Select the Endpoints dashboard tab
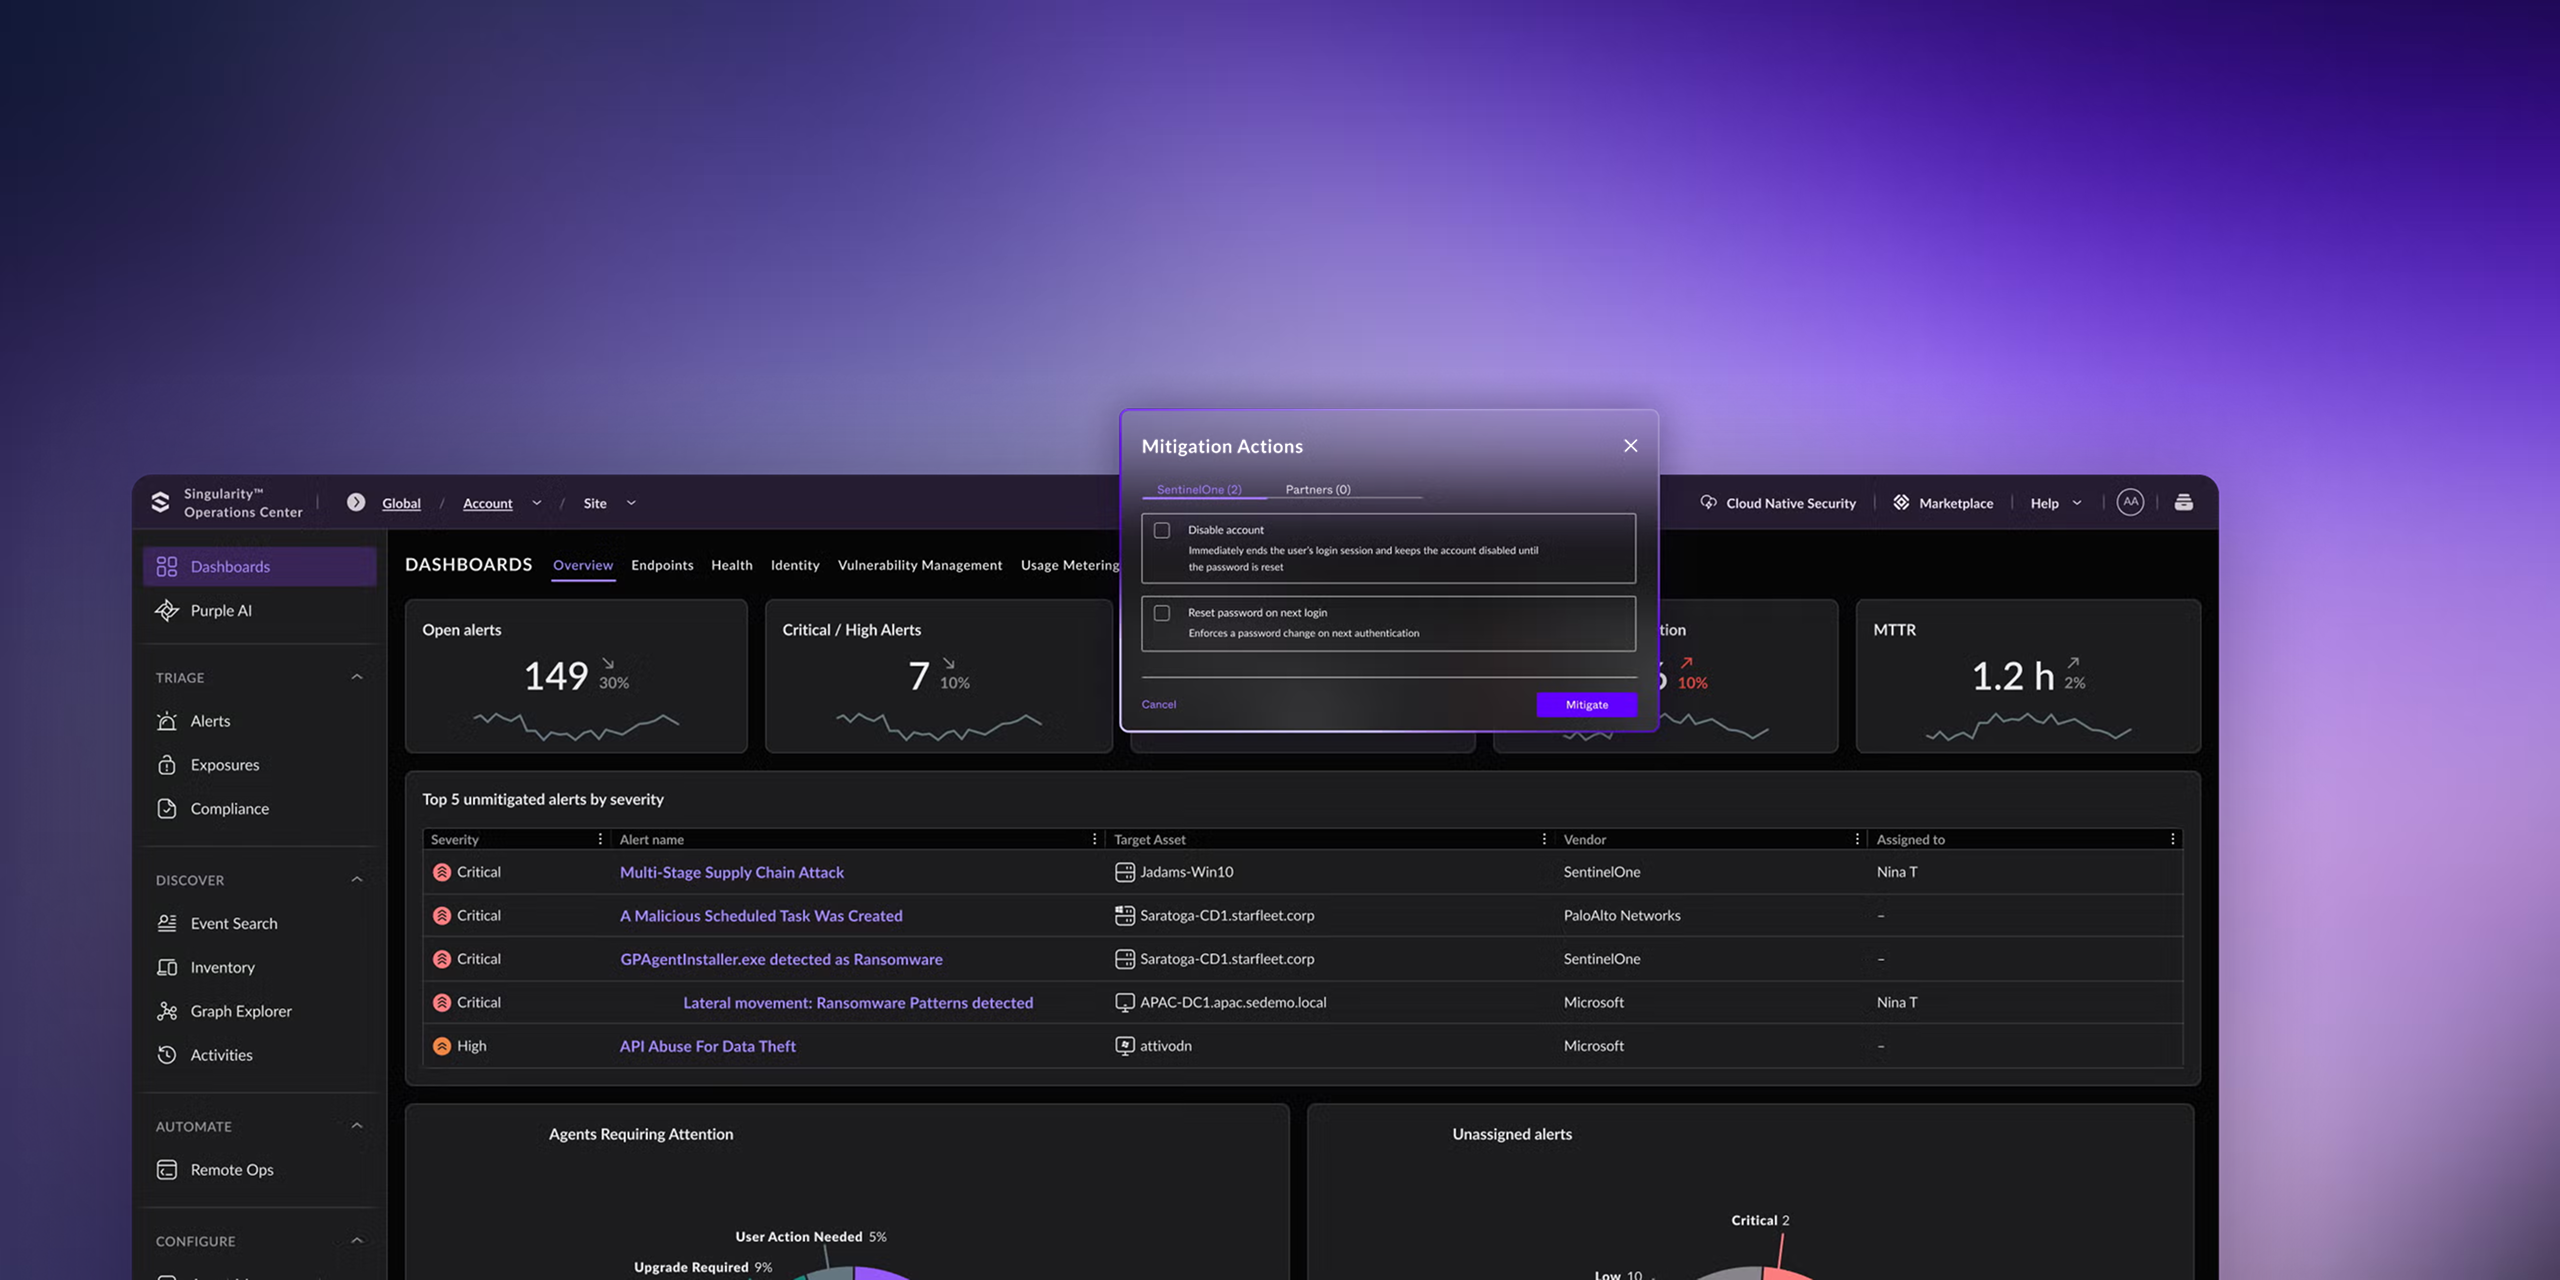This screenshot has width=2560, height=1280. point(662,565)
